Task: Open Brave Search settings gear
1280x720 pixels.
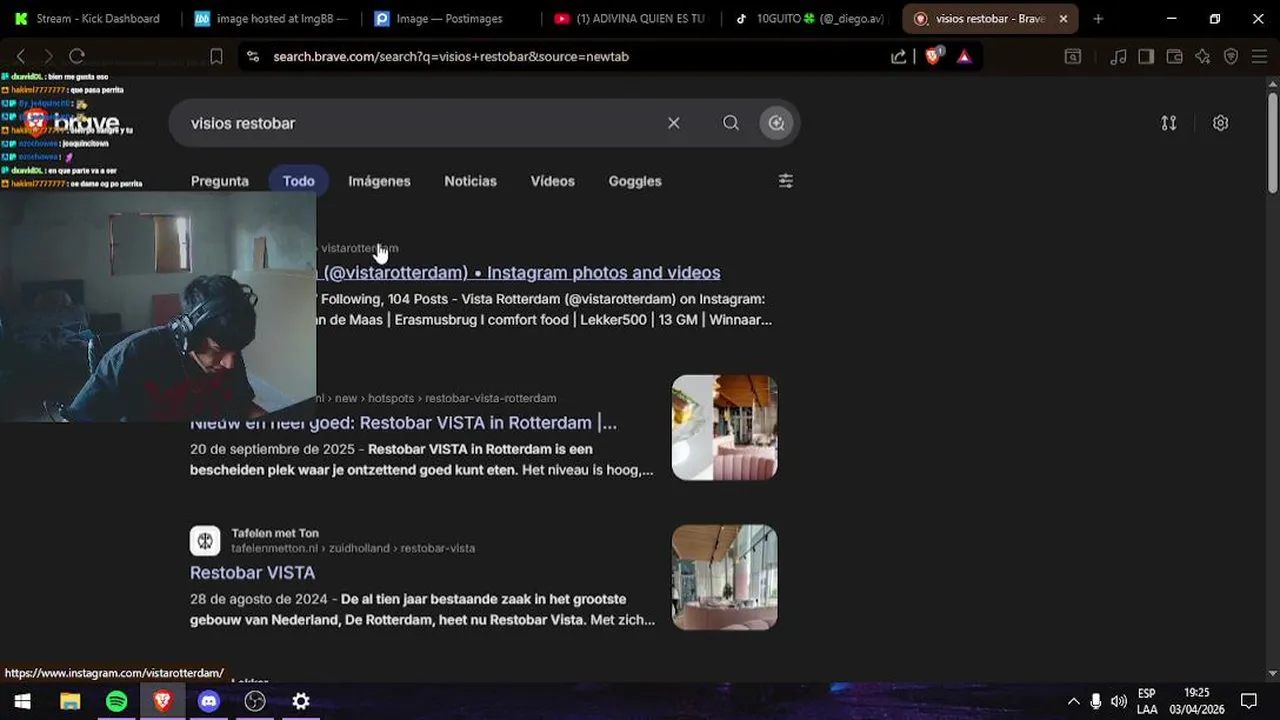Action: tap(1220, 123)
